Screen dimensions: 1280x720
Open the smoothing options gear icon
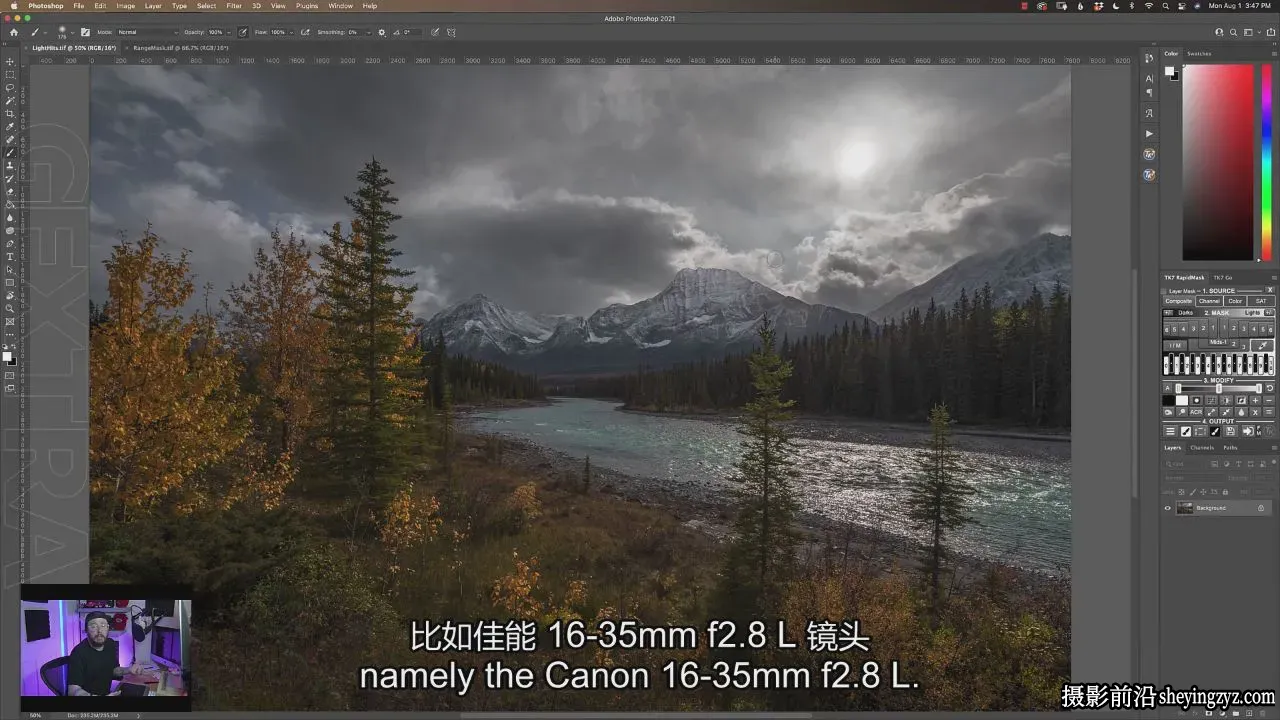[381, 32]
